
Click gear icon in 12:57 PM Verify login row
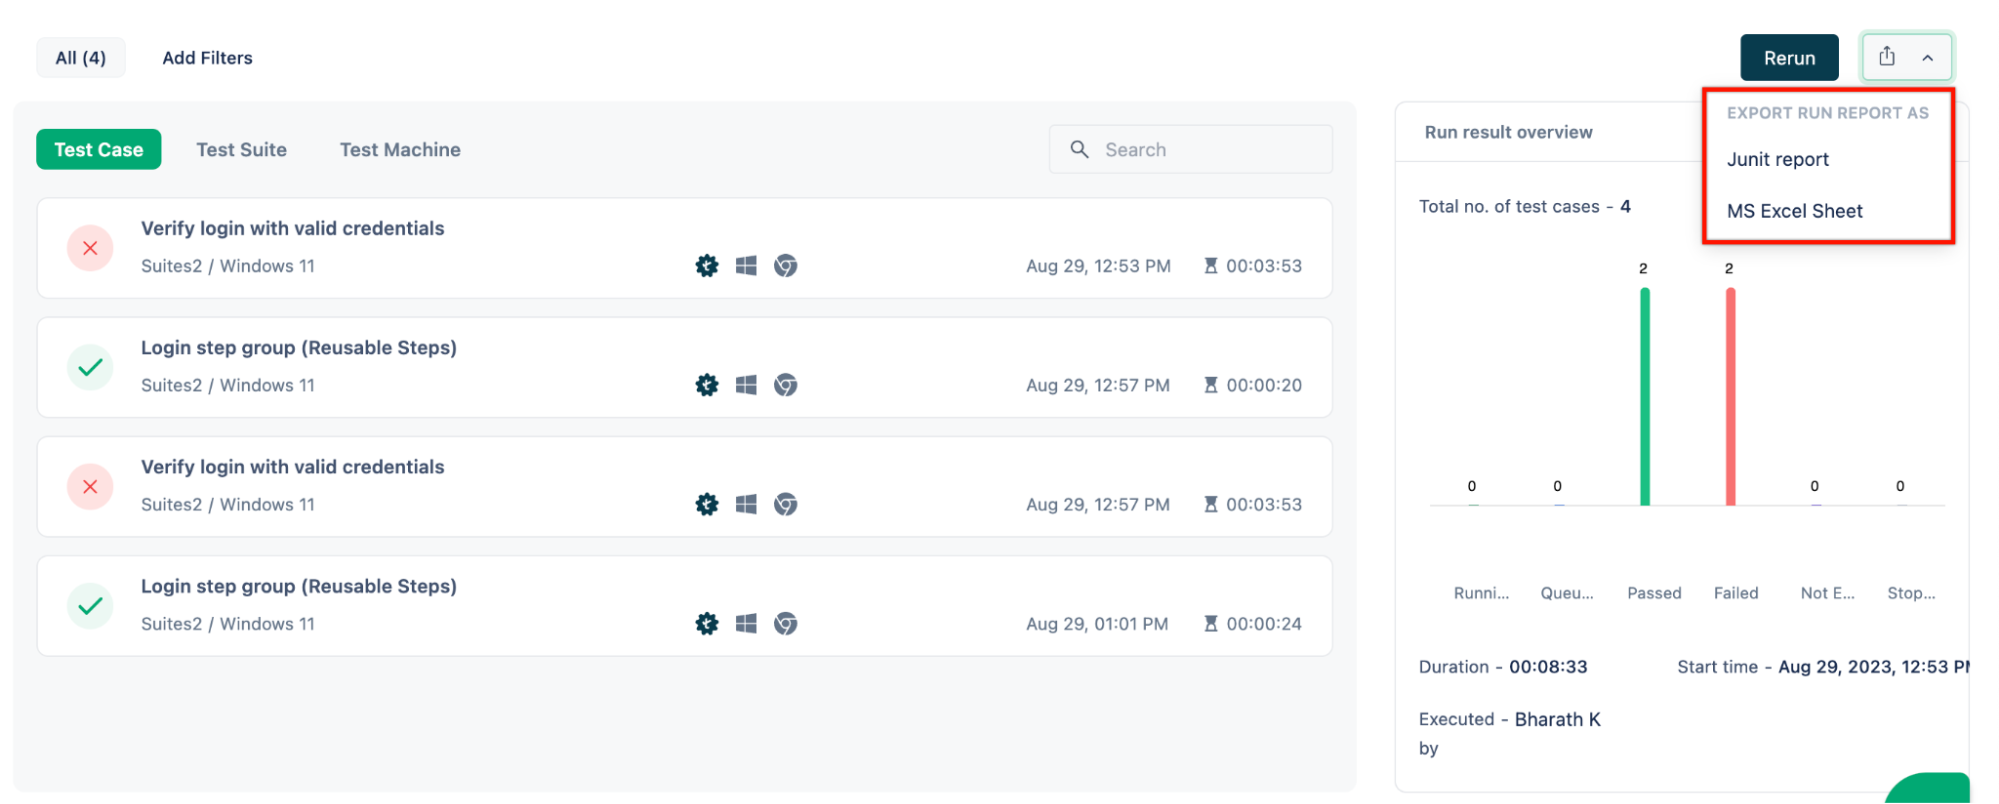pos(707,504)
